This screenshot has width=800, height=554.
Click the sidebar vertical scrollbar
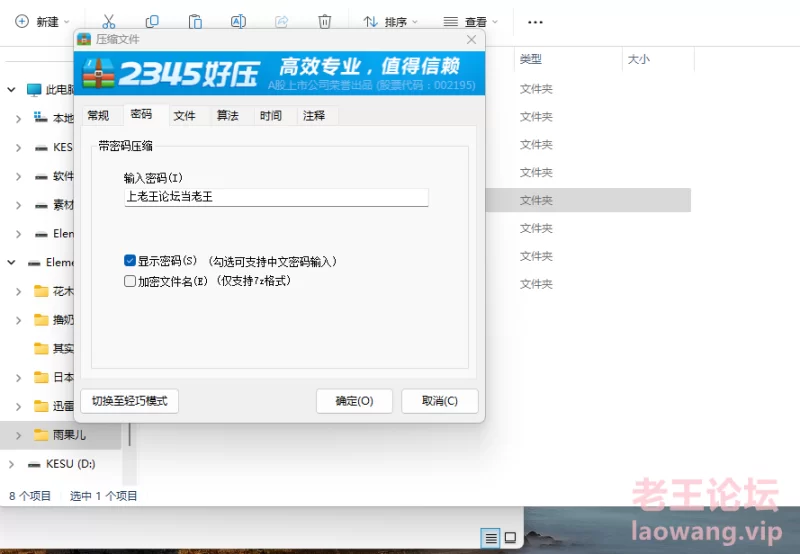click(x=130, y=434)
